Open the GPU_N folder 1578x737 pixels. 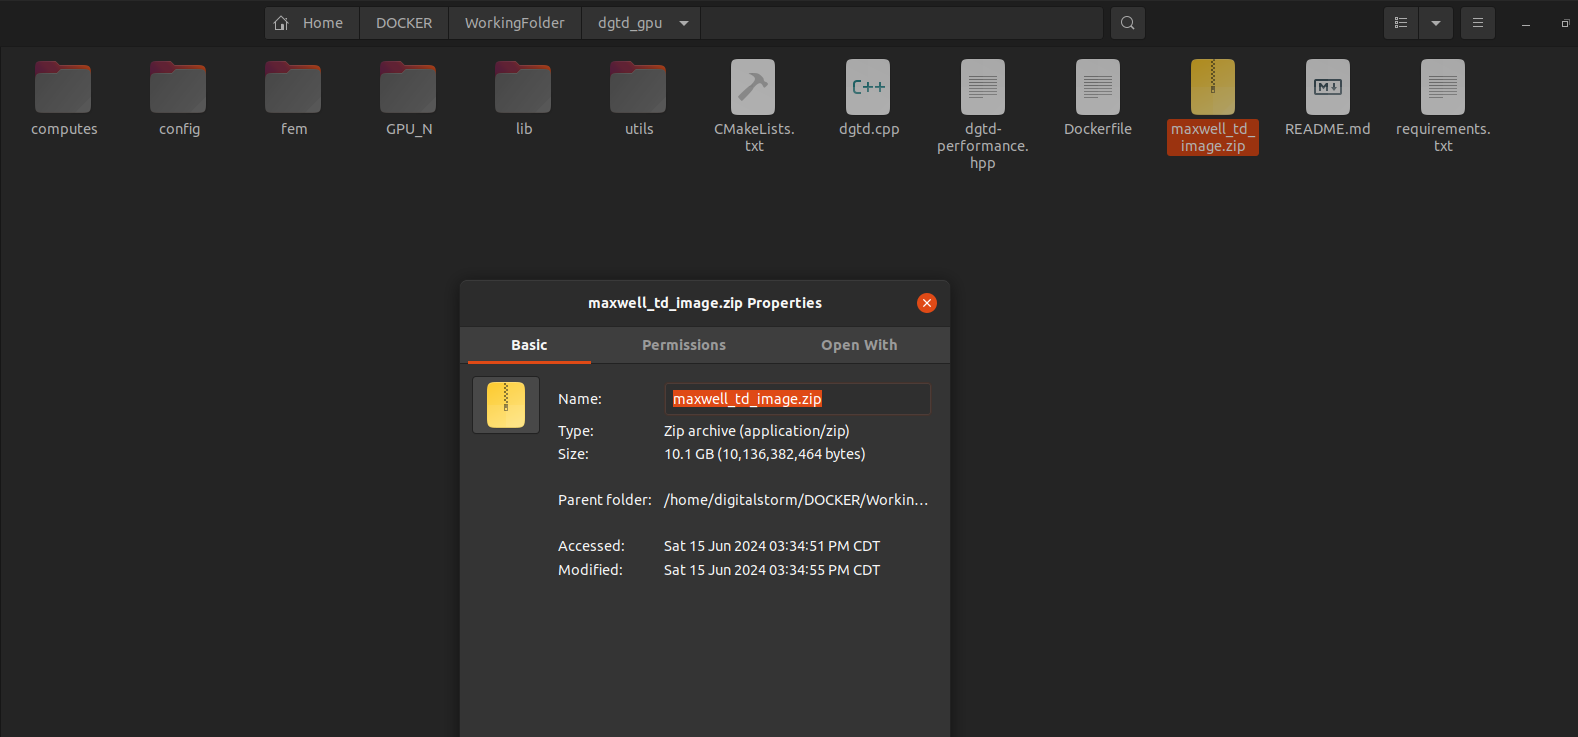408,89
